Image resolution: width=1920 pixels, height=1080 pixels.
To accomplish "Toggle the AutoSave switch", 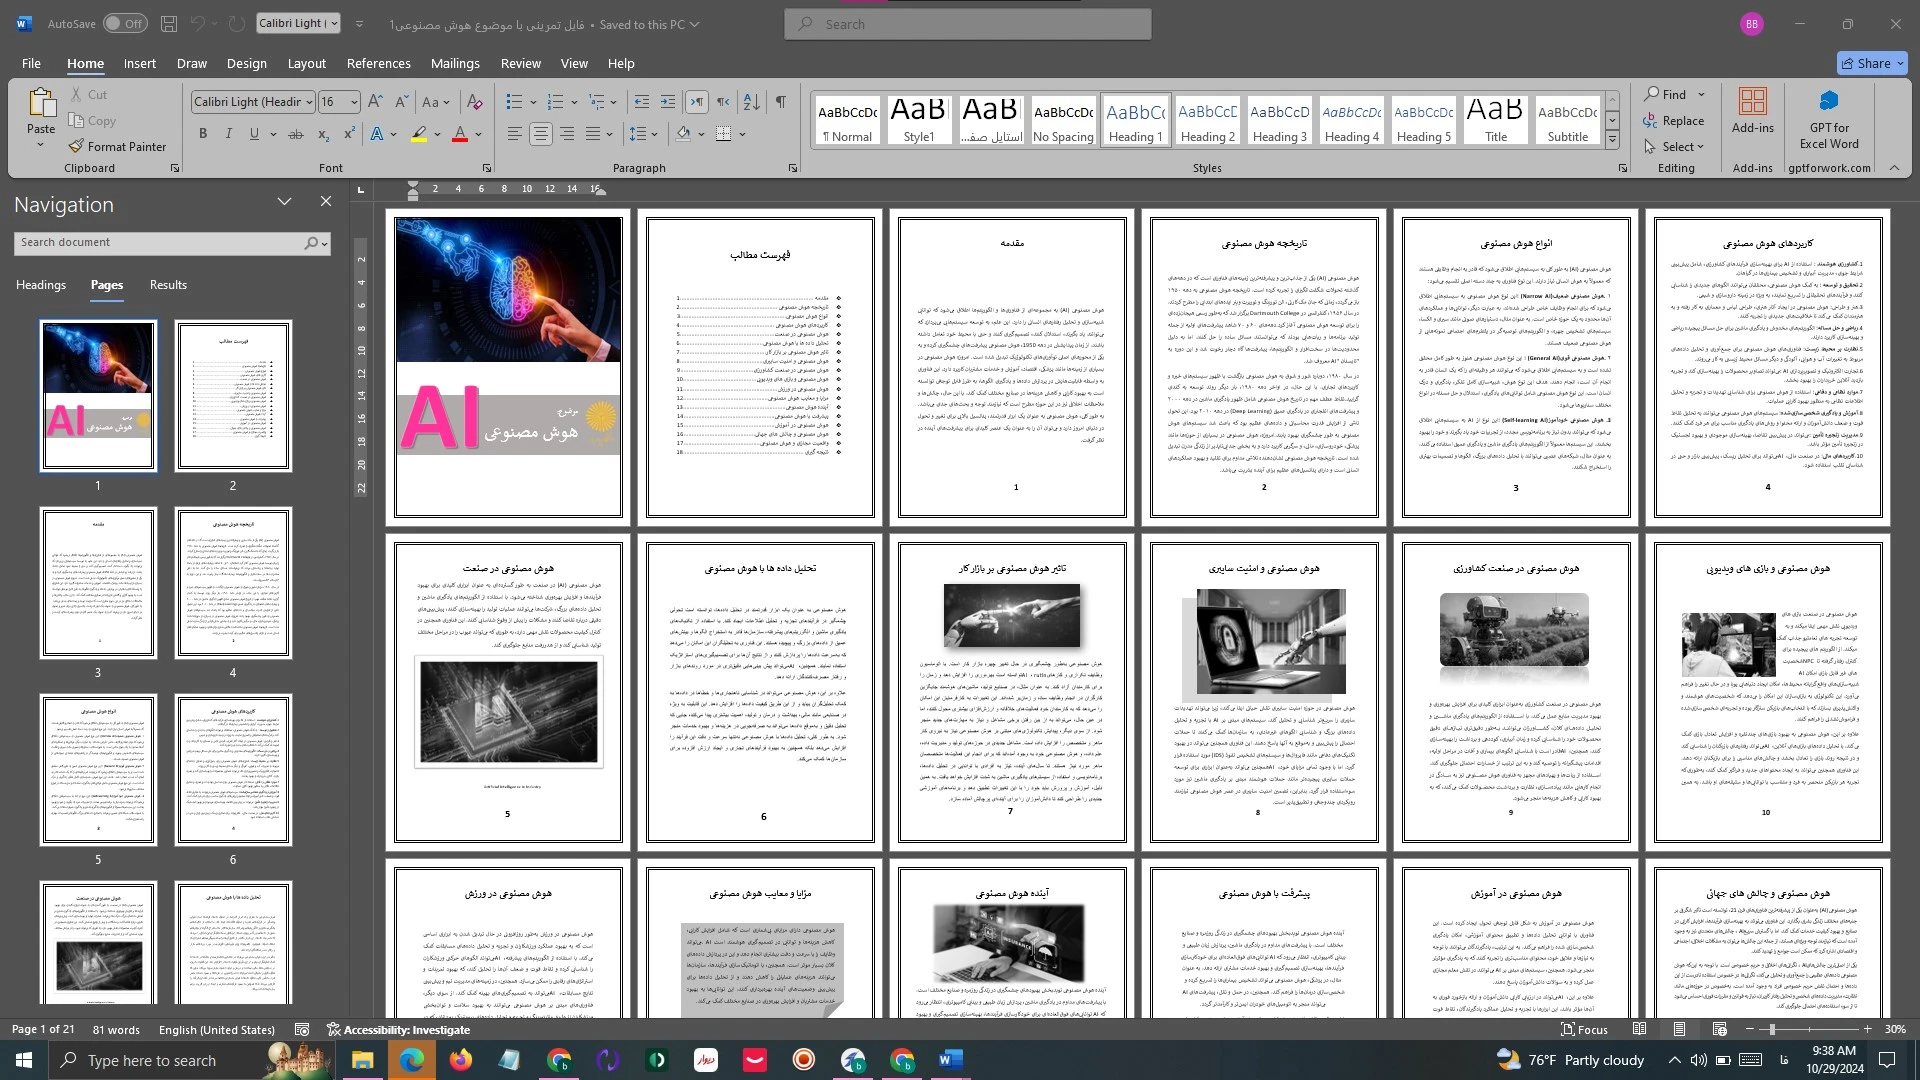I will tap(124, 23).
